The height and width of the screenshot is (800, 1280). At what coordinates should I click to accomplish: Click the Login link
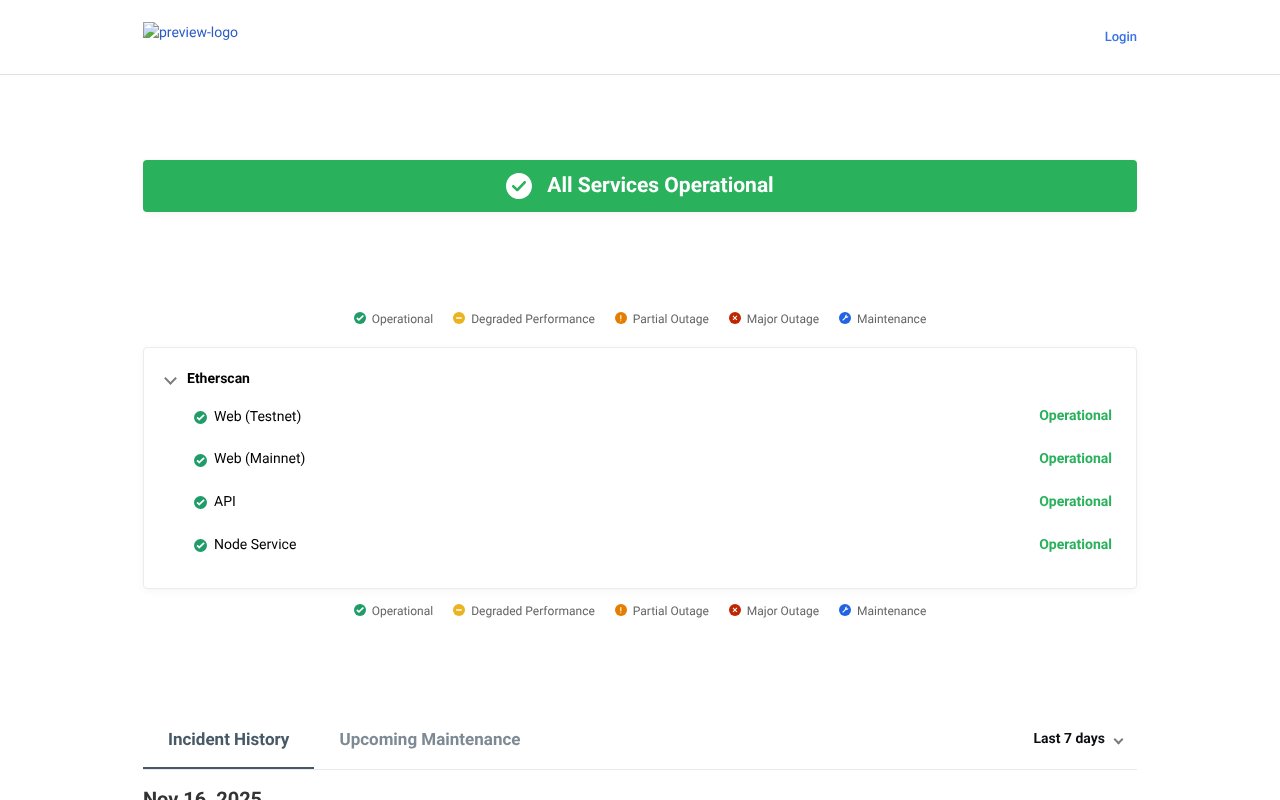(x=1120, y=37)
